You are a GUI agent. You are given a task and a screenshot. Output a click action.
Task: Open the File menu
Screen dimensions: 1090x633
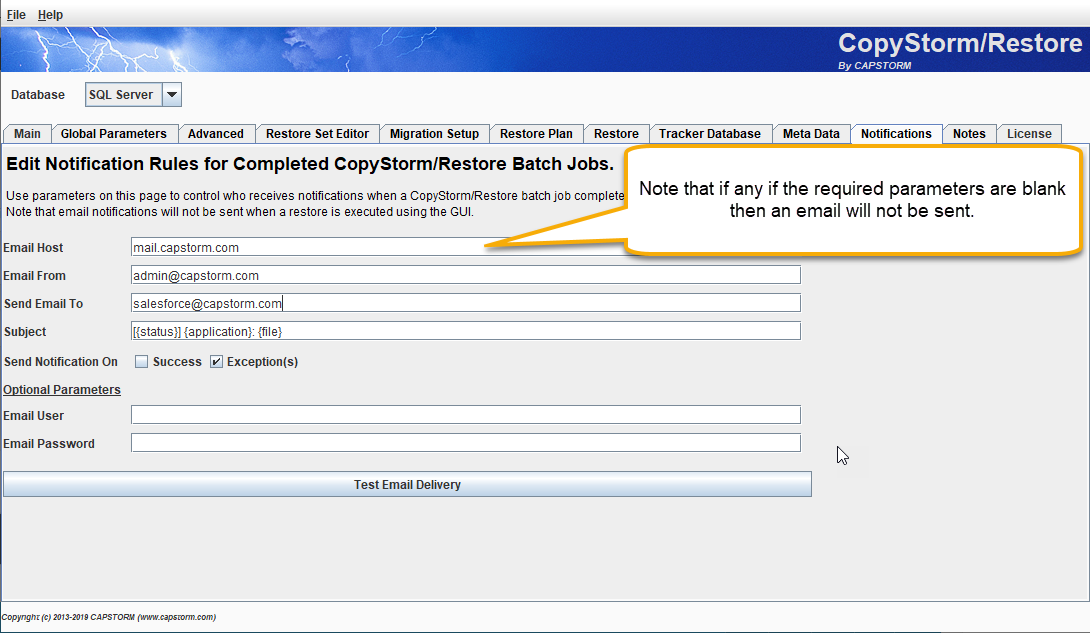16,15
